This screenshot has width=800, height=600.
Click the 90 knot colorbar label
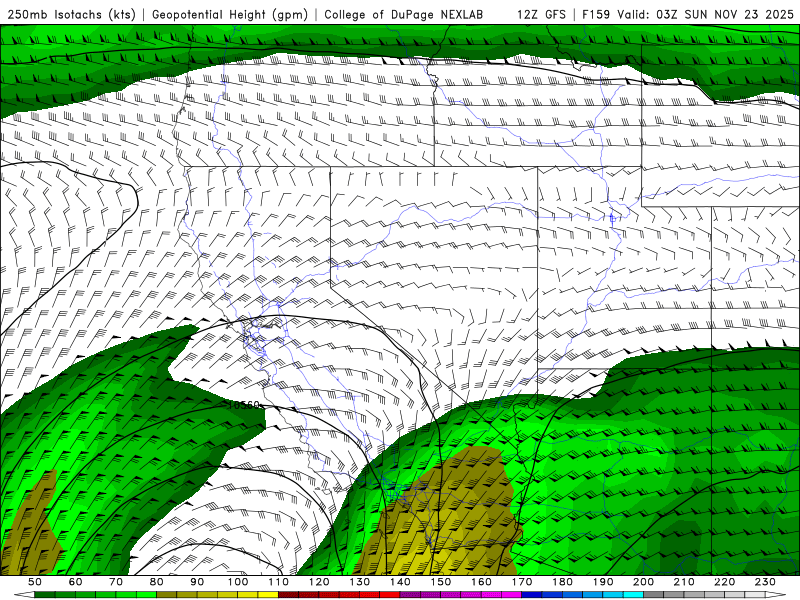point(197,582)
